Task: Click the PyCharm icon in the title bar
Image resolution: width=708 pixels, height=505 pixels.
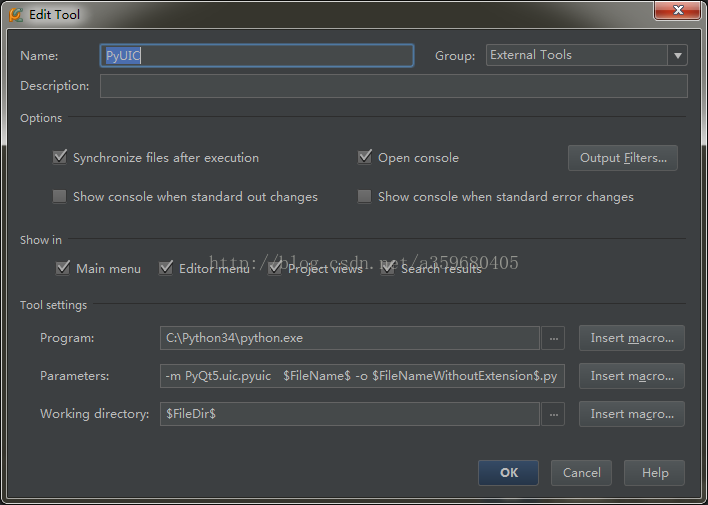Action: [x=15, y=15]
